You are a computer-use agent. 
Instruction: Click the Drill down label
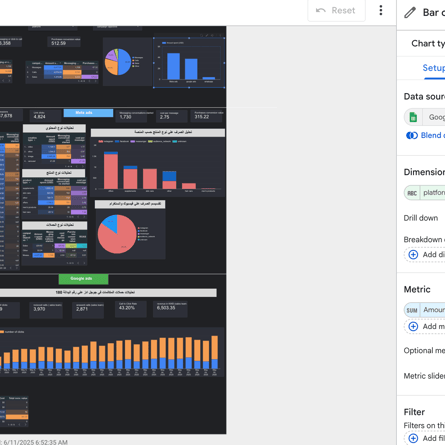click(421, 218)
